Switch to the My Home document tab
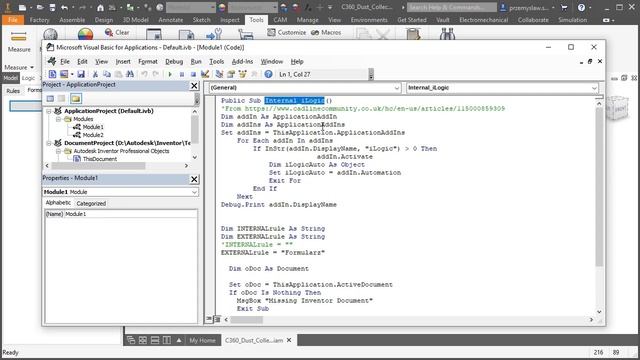The height and width of the screenshot is (360, 640). point(202,340)
